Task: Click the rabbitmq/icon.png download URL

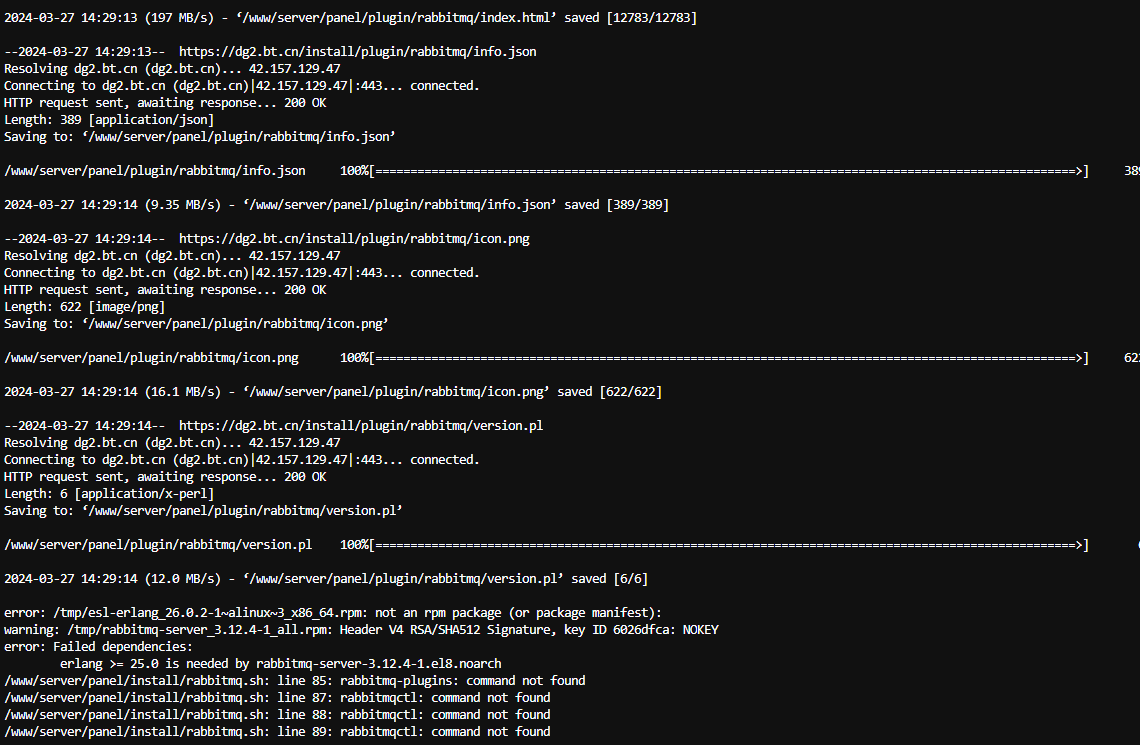Action: coord(354,238)
